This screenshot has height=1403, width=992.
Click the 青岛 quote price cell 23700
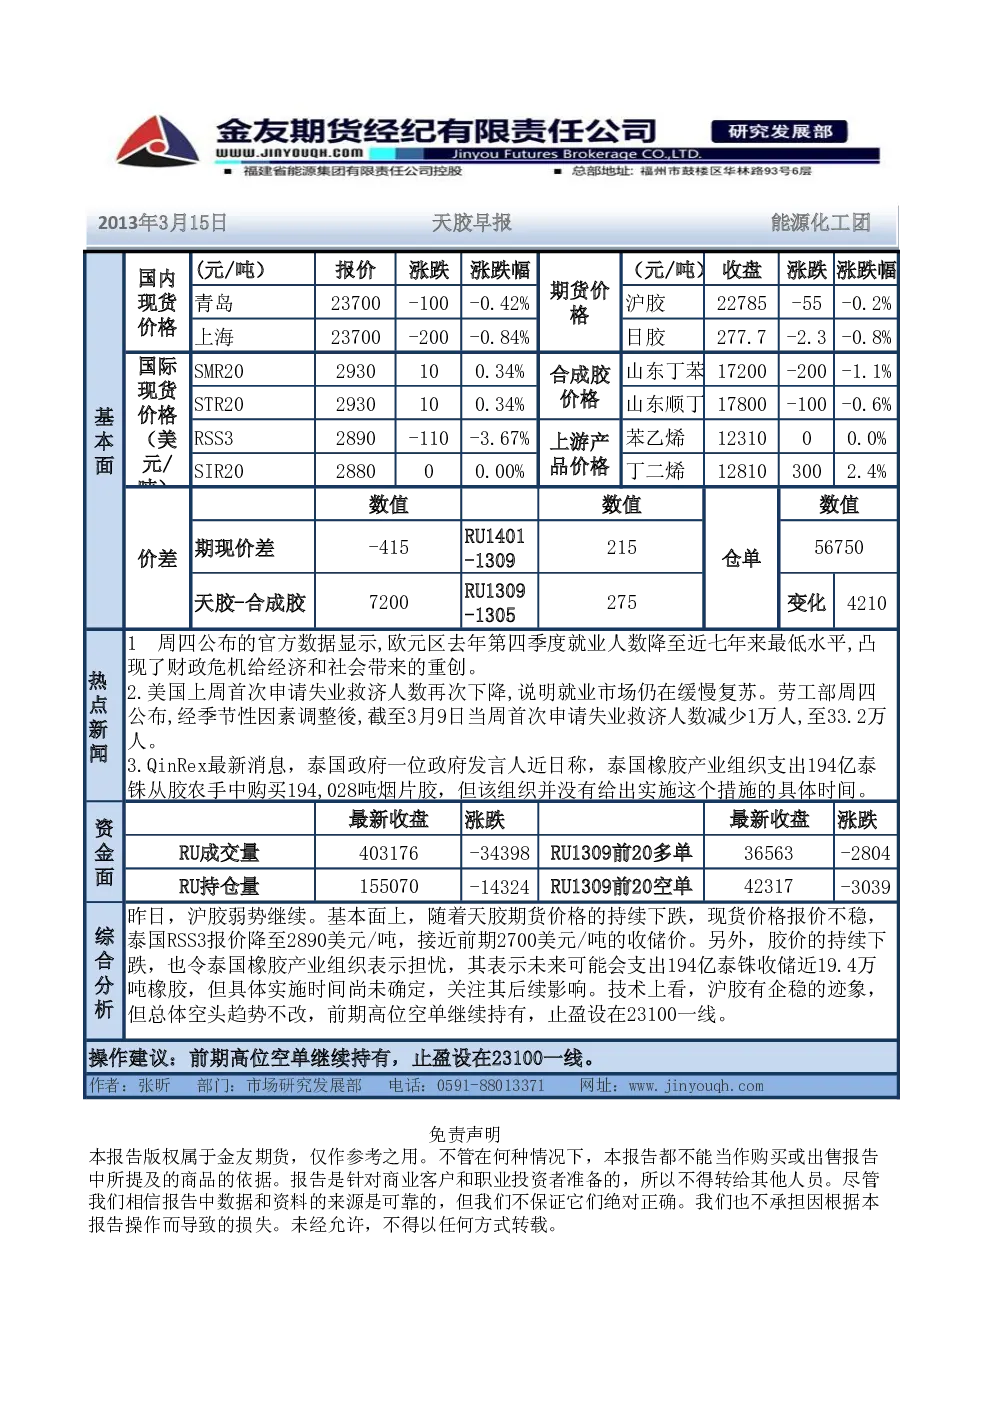pyautogui.click(x=356, y=303)
